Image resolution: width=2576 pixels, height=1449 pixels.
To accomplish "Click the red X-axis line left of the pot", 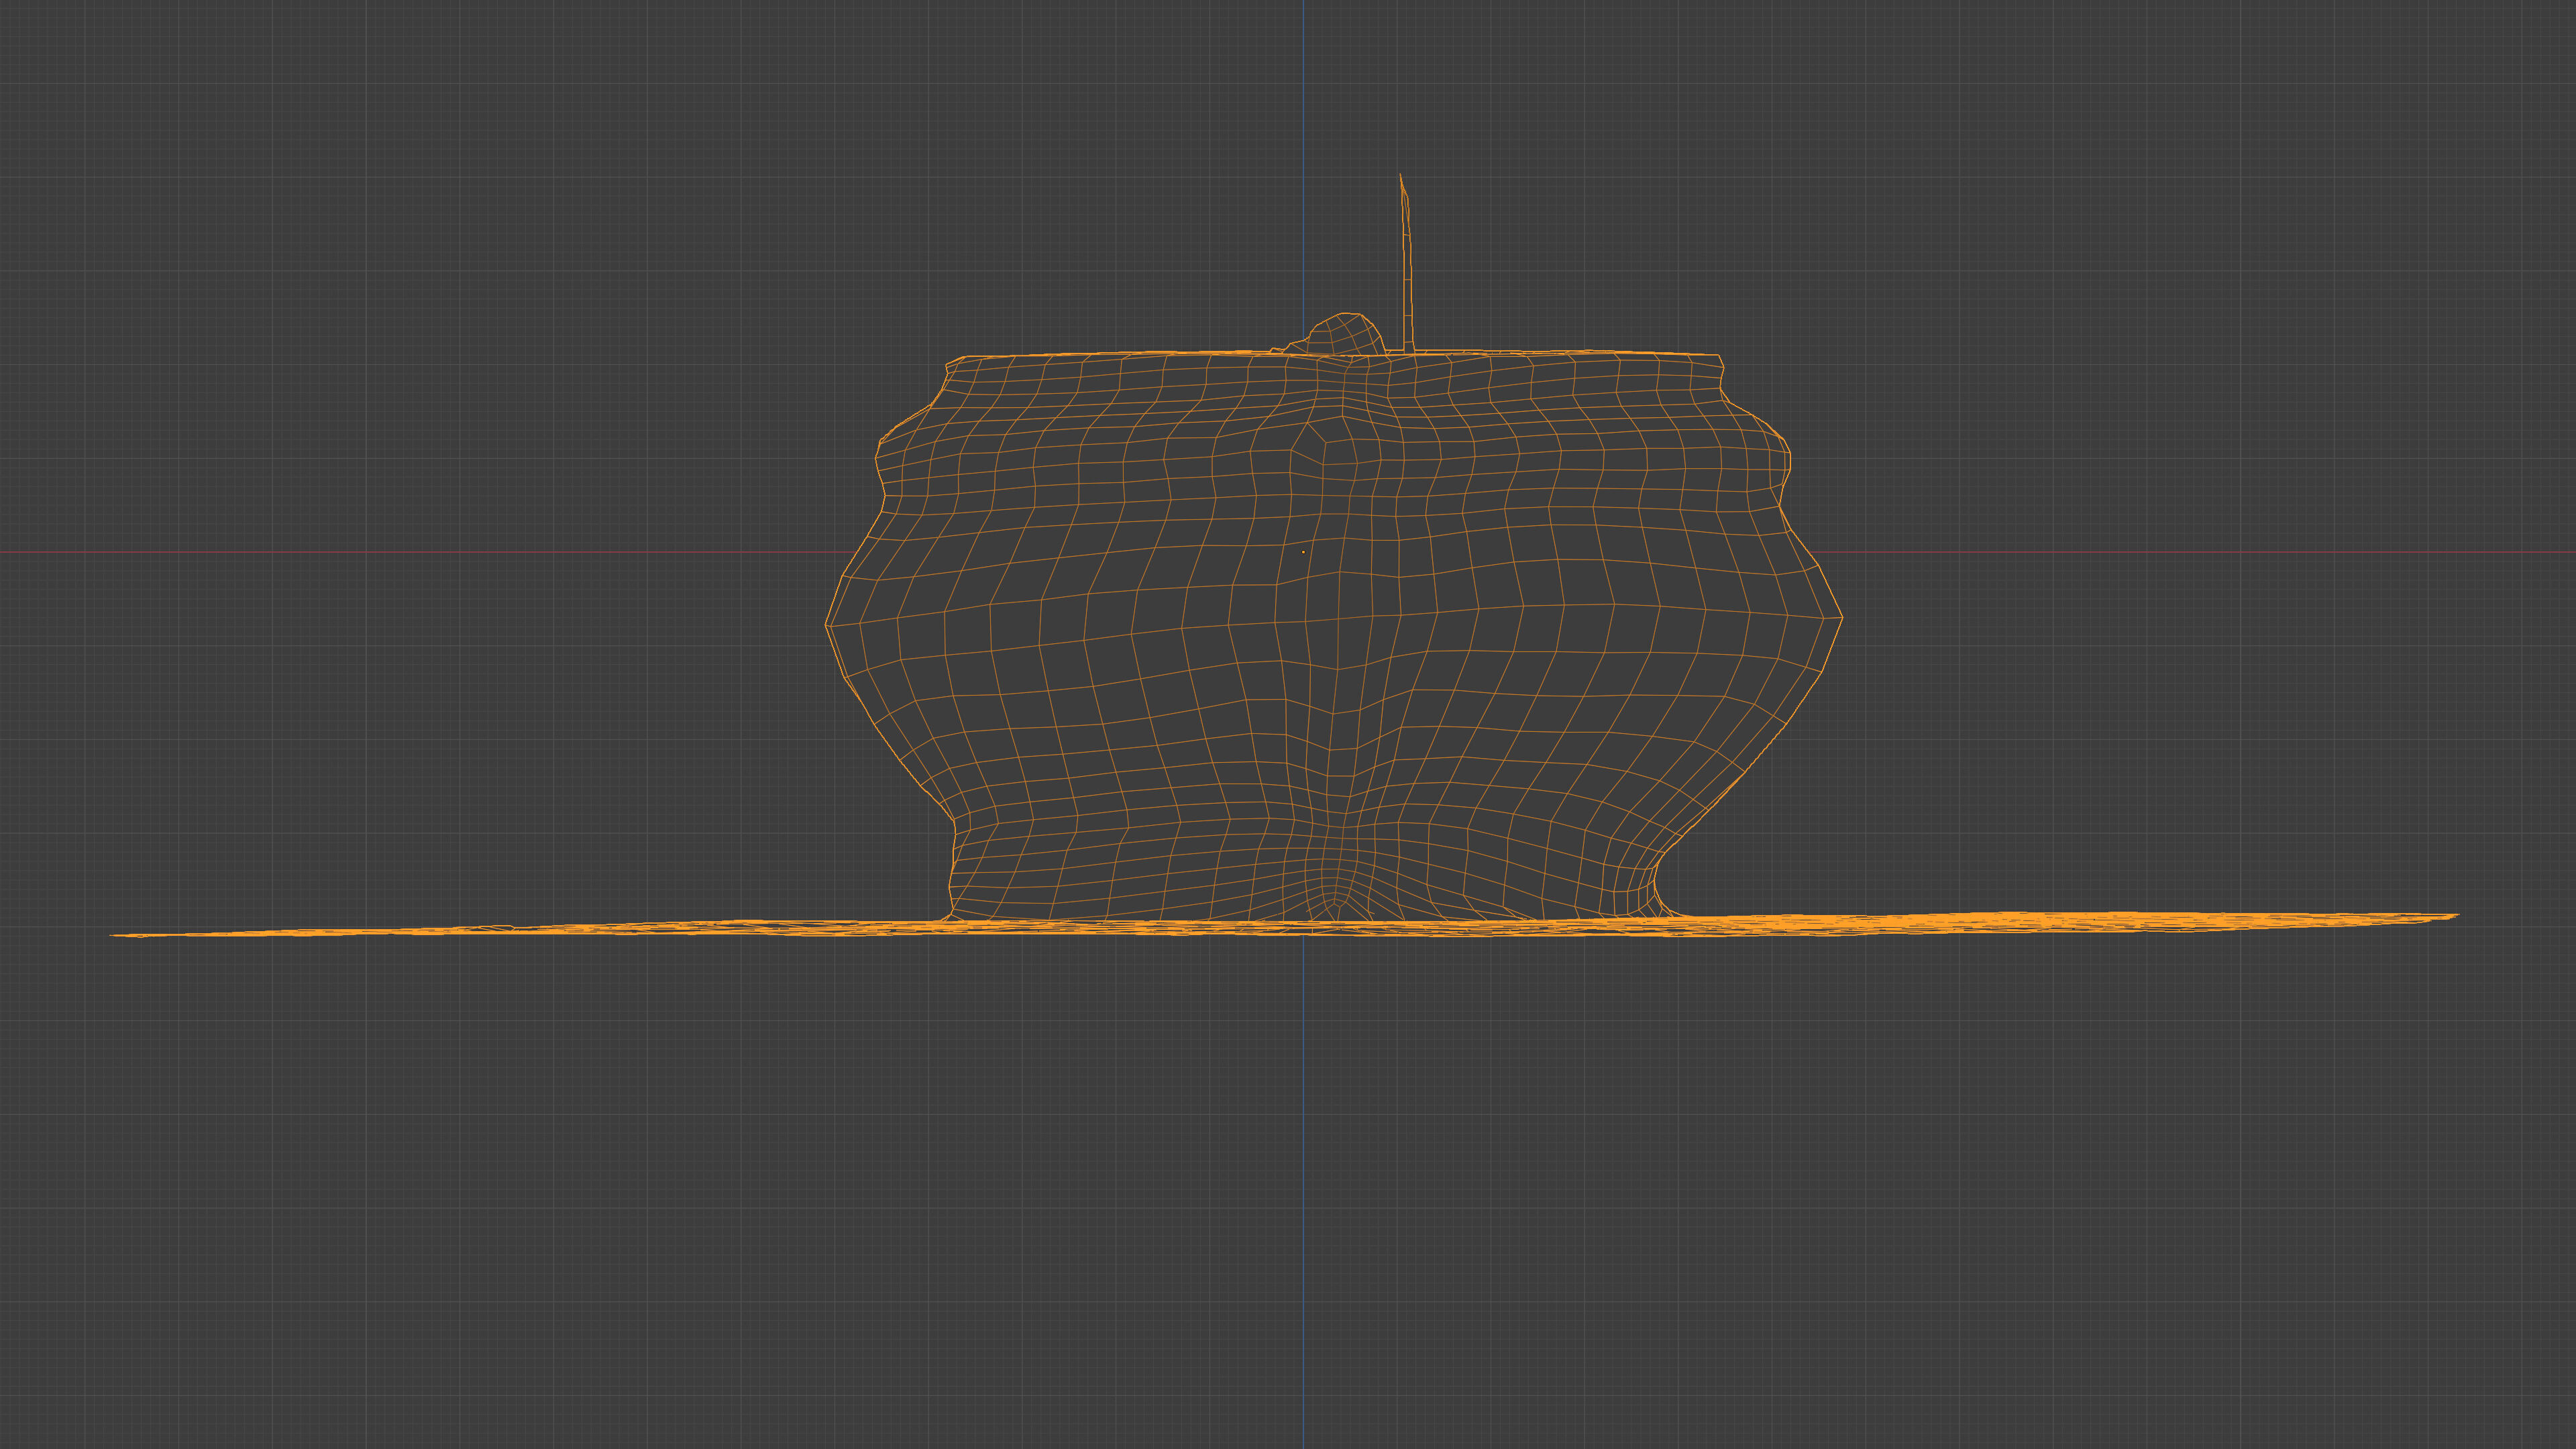I will coord(400,552).
